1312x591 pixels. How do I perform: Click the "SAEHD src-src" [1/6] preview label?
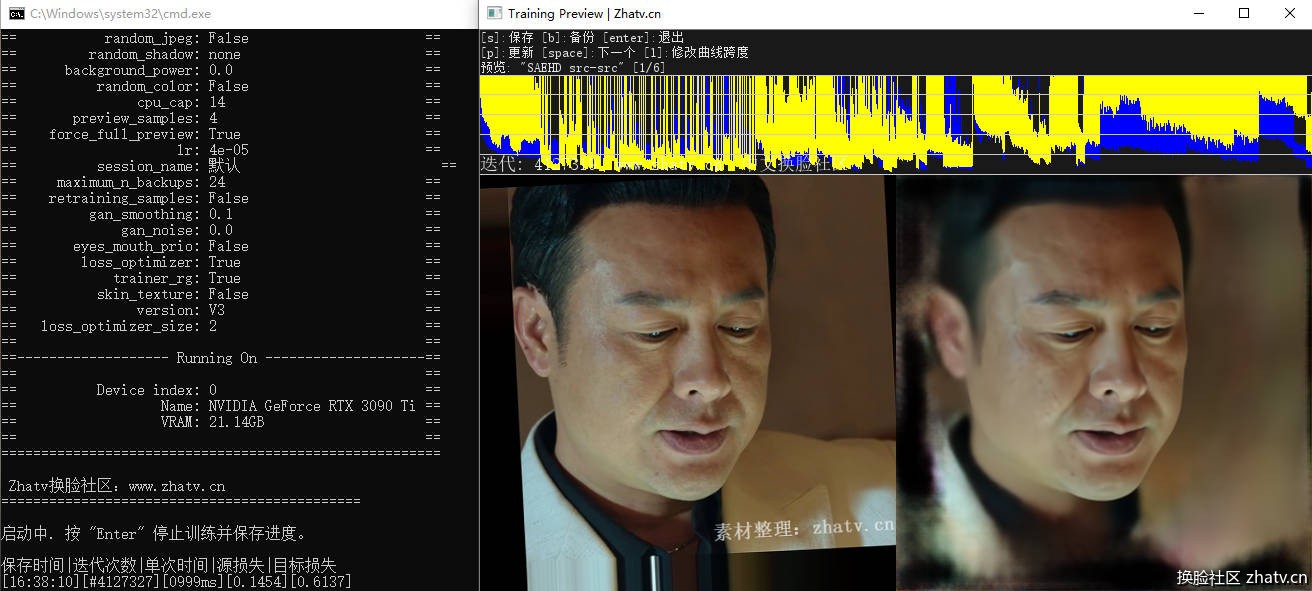pos(573,68)
